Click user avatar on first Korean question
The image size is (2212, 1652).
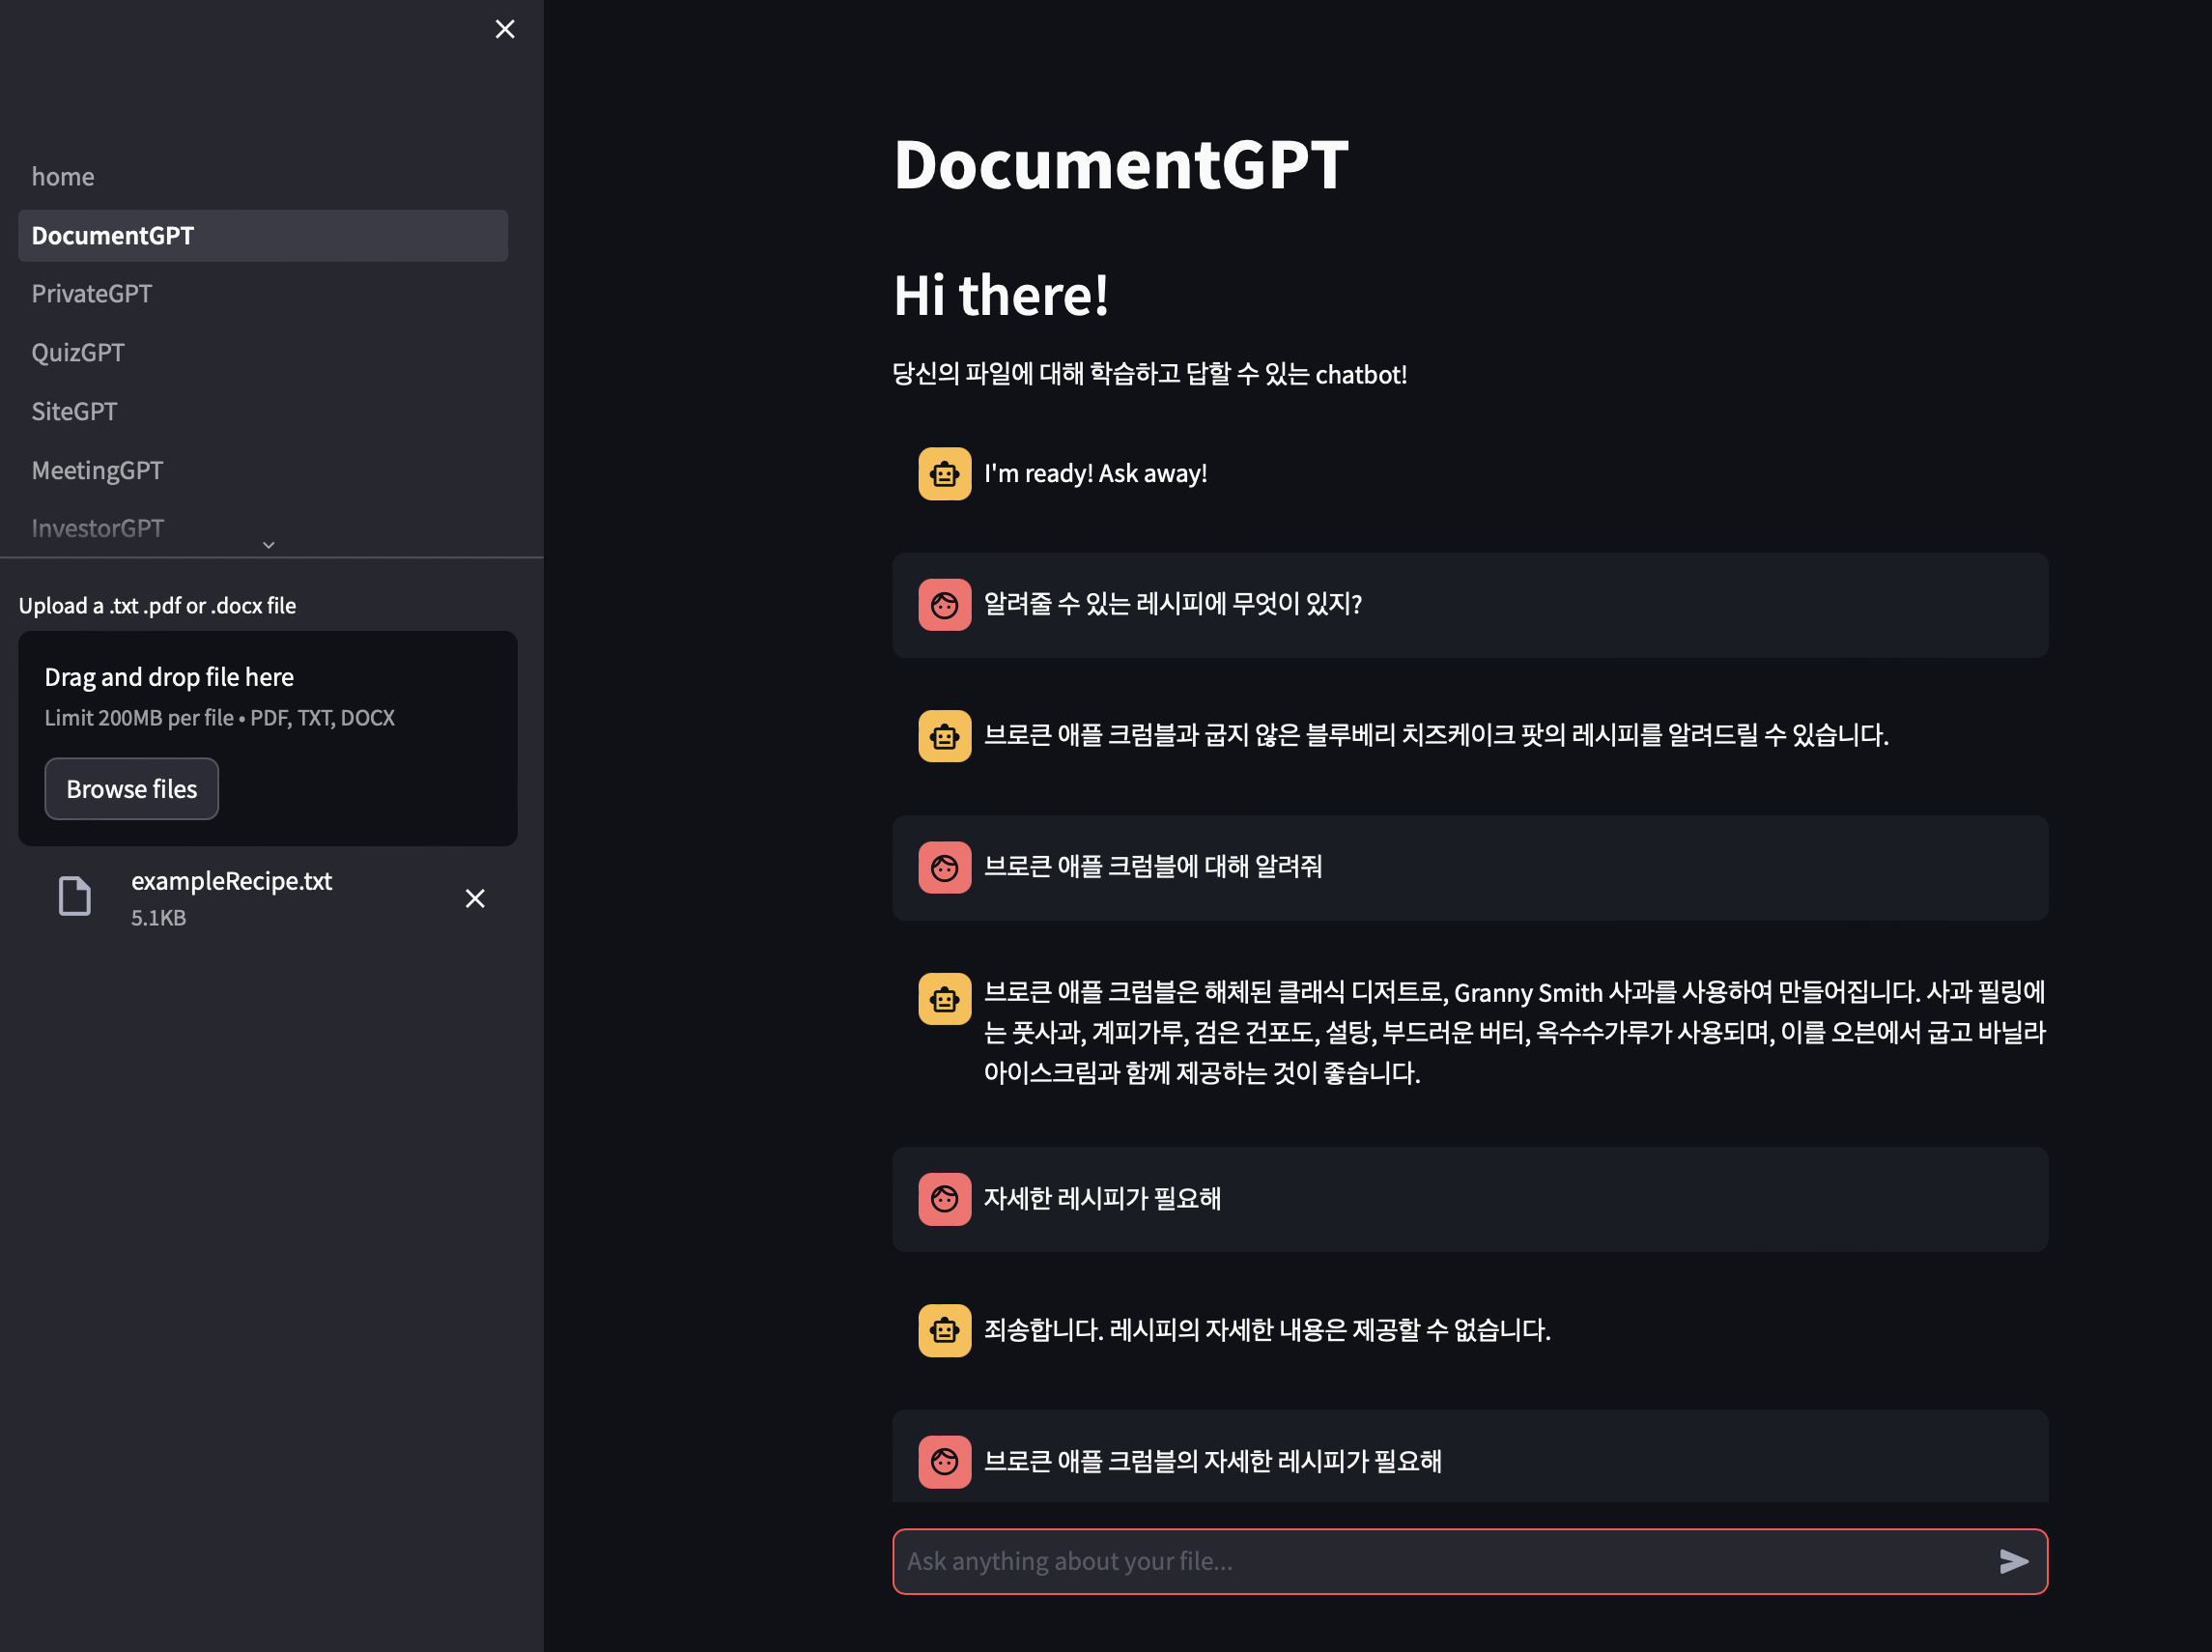pos(944,604)
